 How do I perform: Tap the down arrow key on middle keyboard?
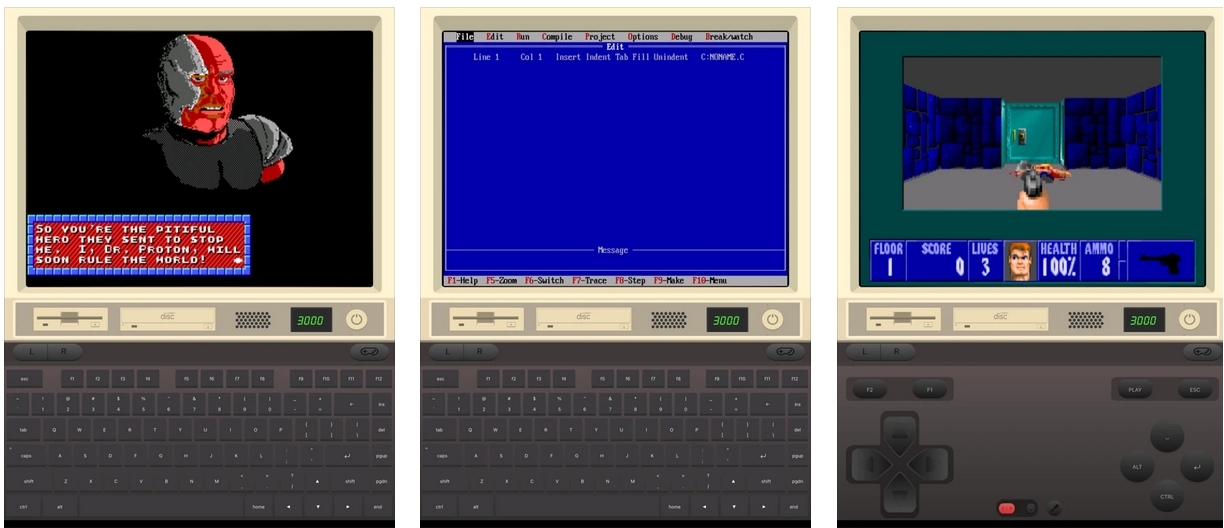tap(734, 506)
